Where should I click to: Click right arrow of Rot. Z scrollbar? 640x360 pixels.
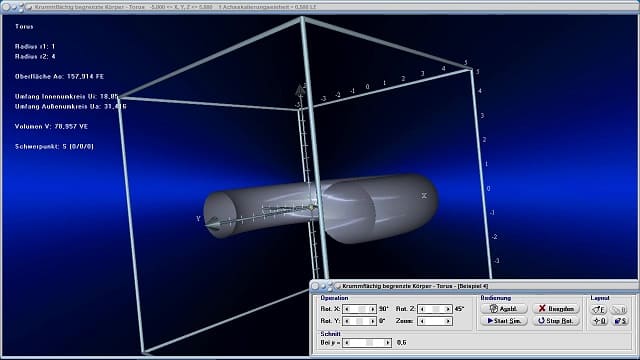point(448,309)
